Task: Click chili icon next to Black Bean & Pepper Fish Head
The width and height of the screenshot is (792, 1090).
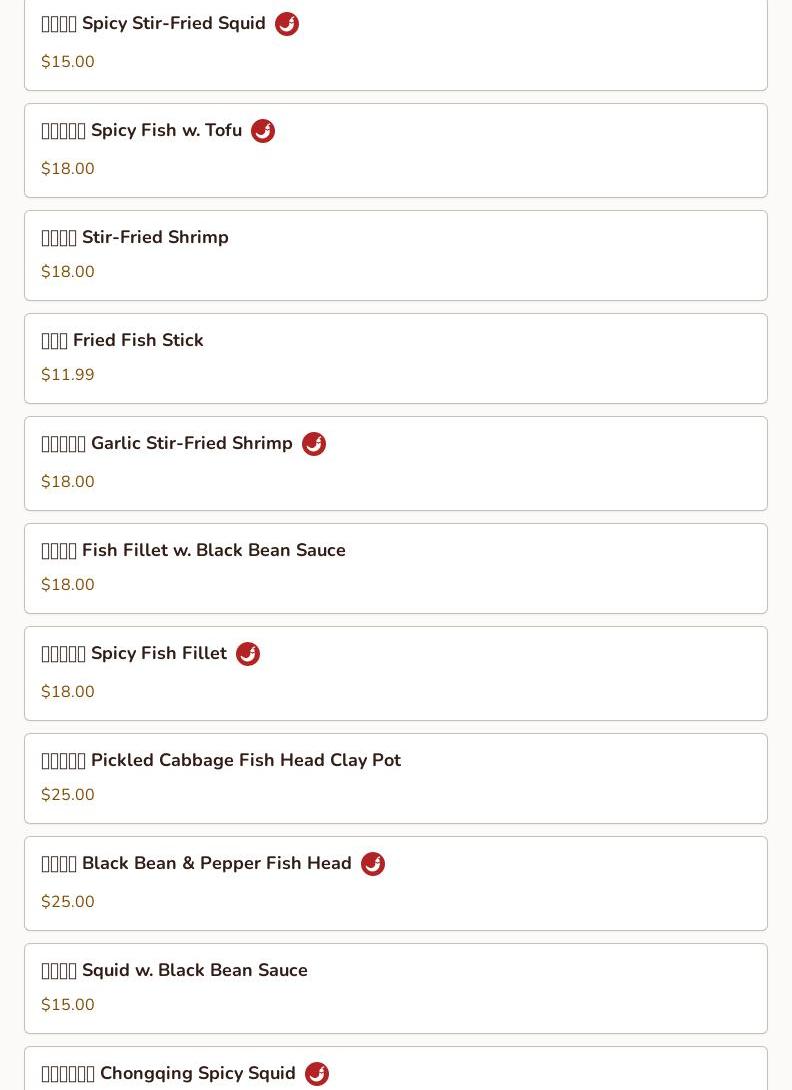Action: tap(373, 864)
